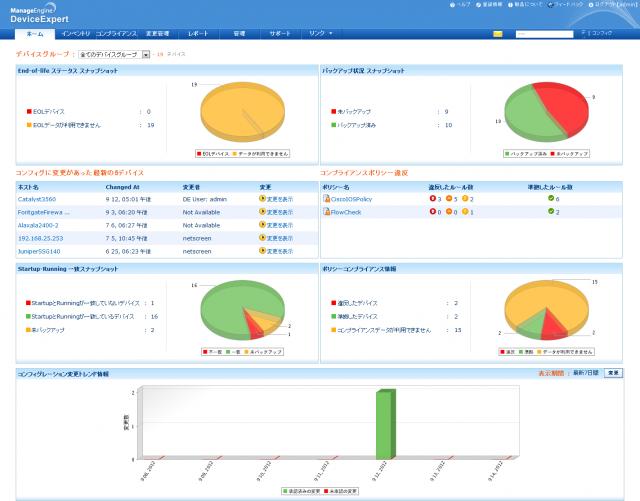Click the Startup-Running conformity pie chart
The height and width of the screenshot is (501, 640).
pyautogui.click(x=242, y=310)
